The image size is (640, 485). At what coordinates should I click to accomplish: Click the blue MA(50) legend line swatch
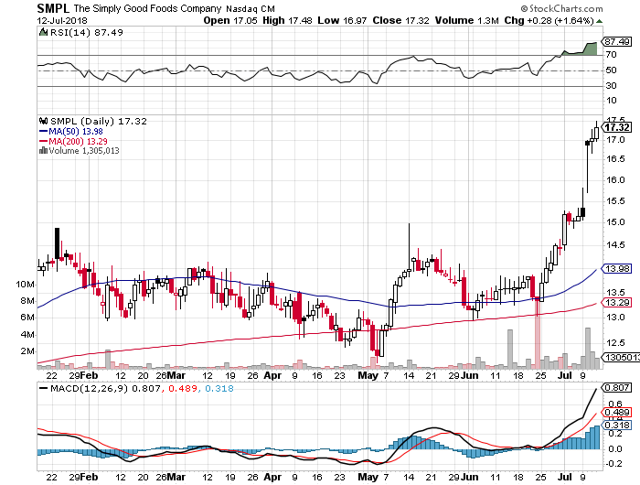pos(43,131)
